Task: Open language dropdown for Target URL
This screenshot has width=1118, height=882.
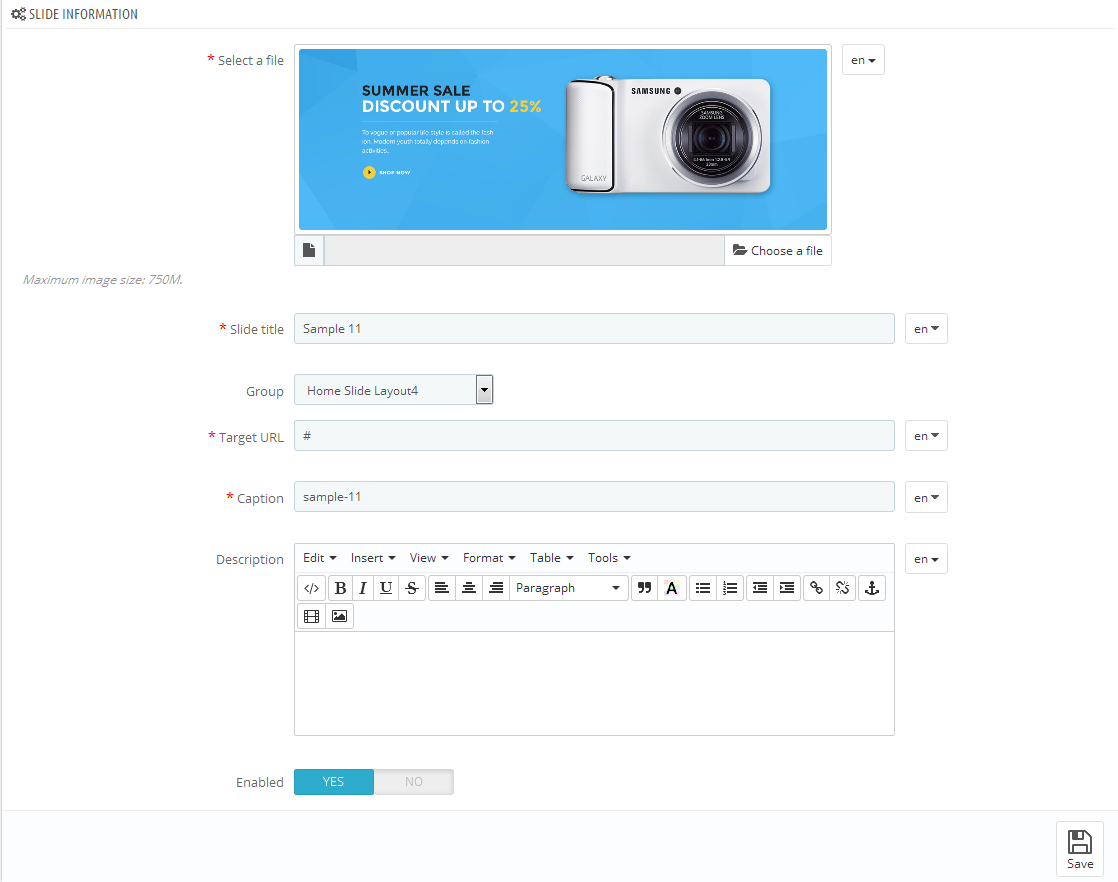Action: [926, 436]
